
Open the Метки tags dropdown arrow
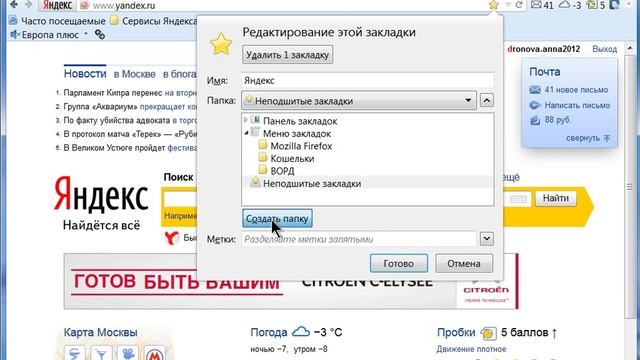tap(487, 239)
